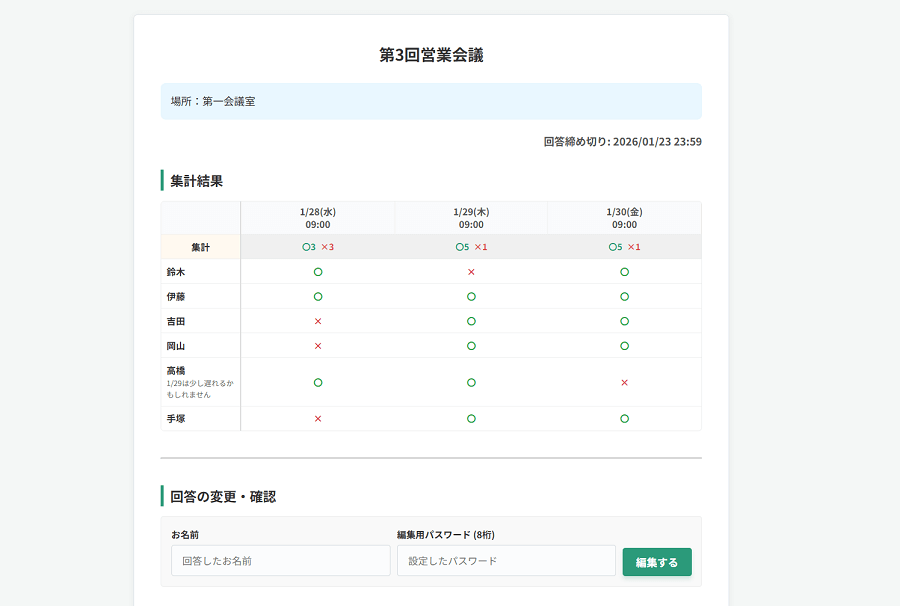Image resolution: width=900 pixels, height=606 pixels.
Task: Click Okayama's circle mark for 1/29
Action: (471, 346)
